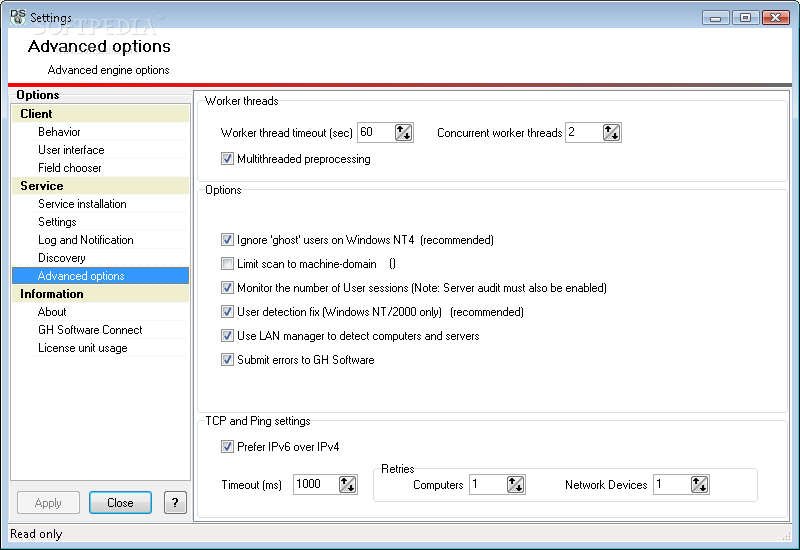Click the Advanced engine options subtitle
Viewport: 800px width, 550px height.
tap(109, 70)
